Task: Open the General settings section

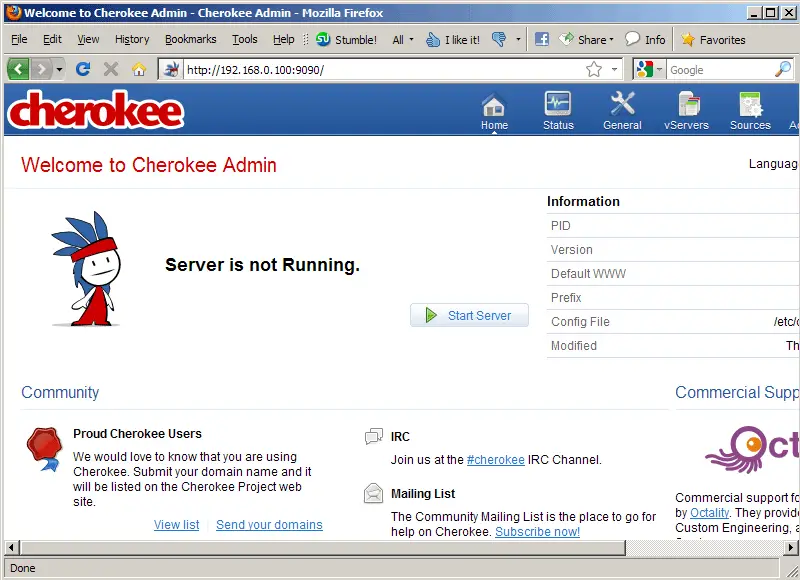Action: pyautogui.click(x=622, y=111)
